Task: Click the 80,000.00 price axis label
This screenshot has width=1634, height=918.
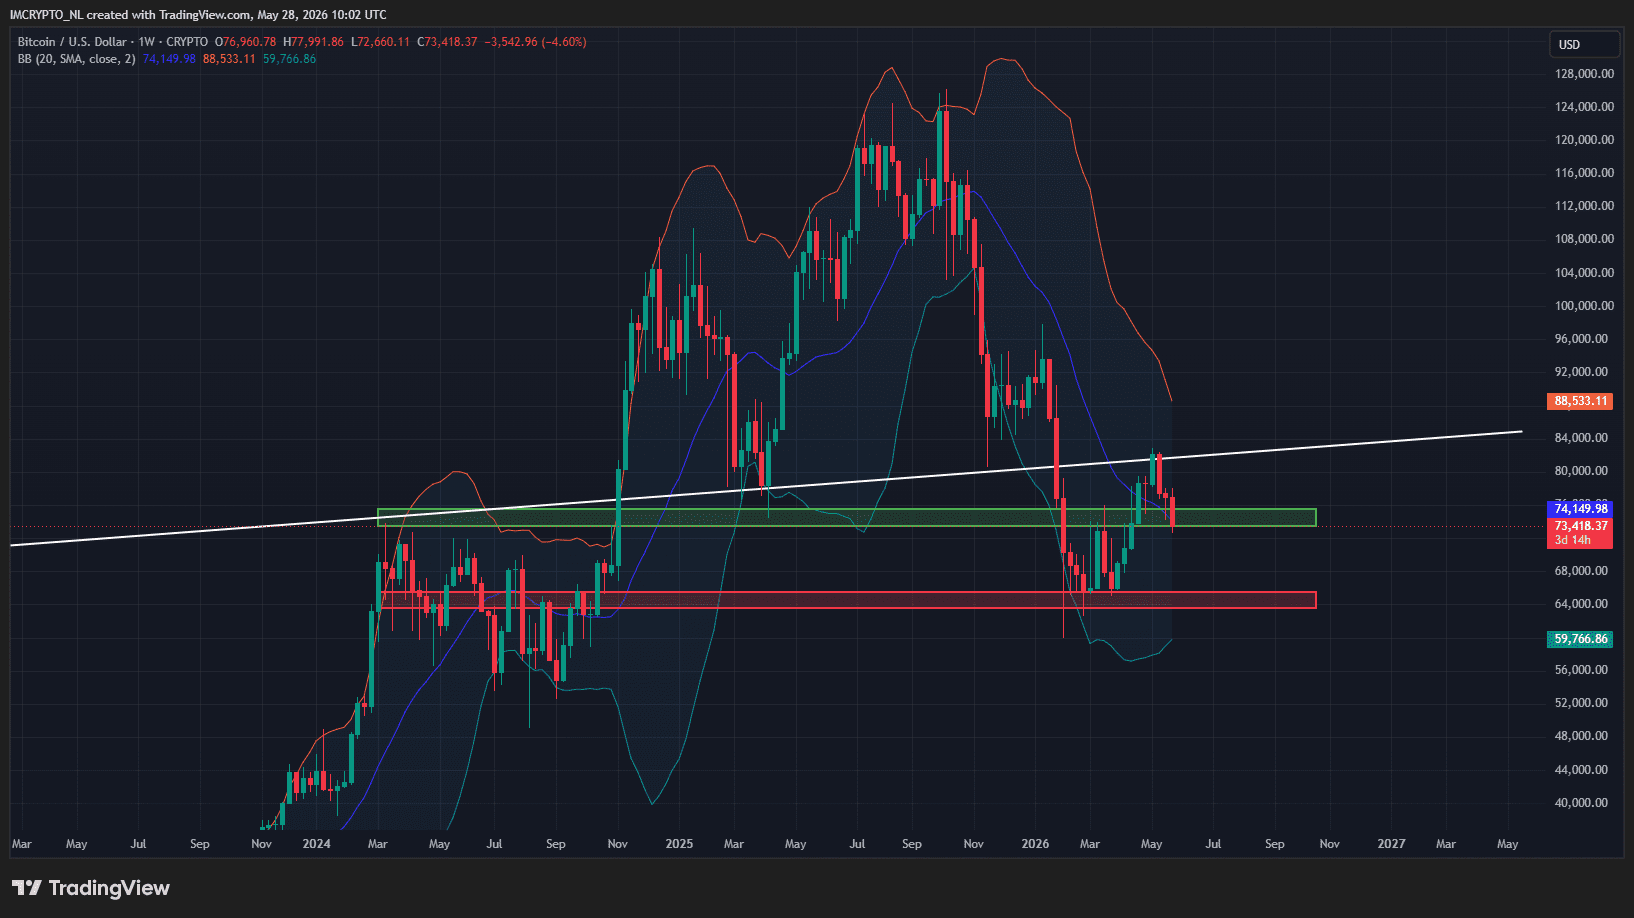Action: click(1581, 471)
